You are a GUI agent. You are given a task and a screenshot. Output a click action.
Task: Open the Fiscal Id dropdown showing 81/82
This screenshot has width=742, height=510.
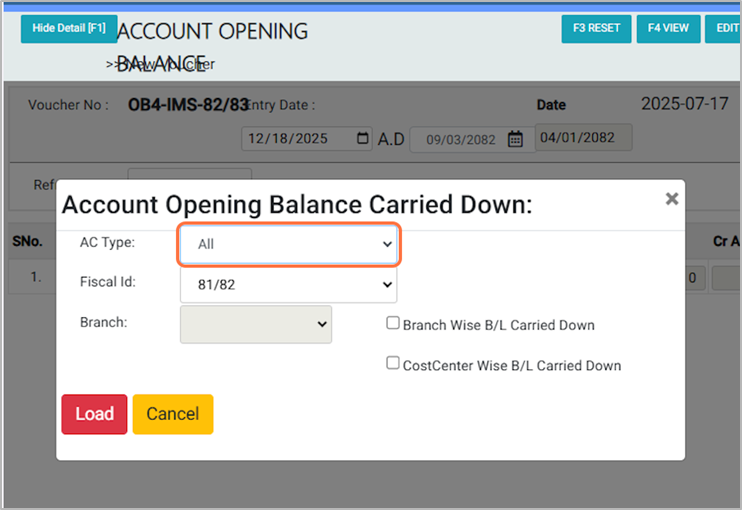[x=289, y=284]
